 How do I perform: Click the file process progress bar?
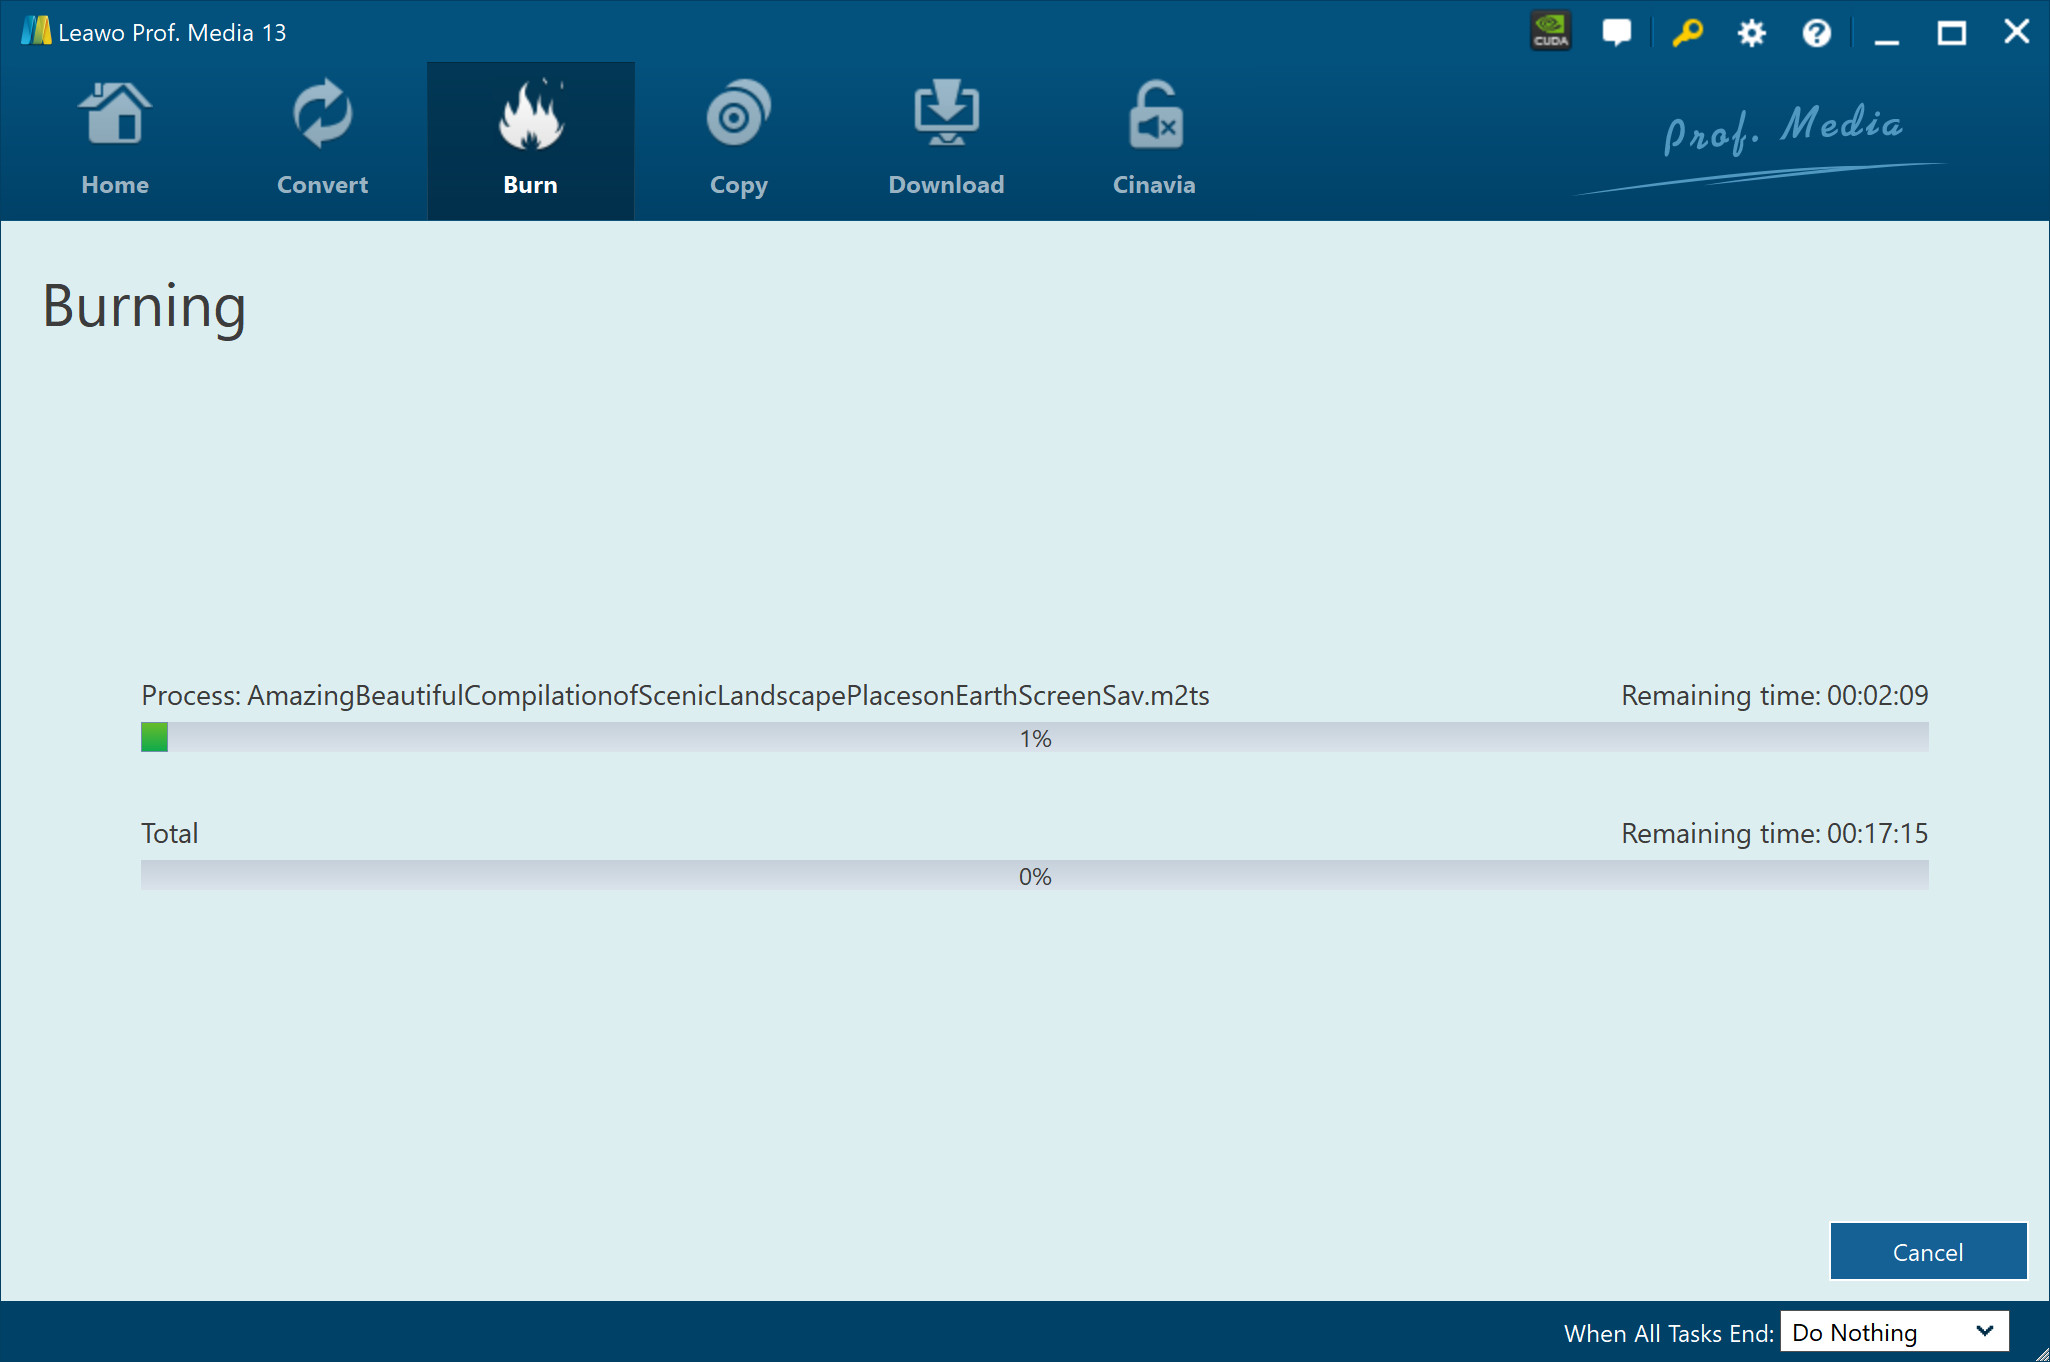click(1034, 738)
